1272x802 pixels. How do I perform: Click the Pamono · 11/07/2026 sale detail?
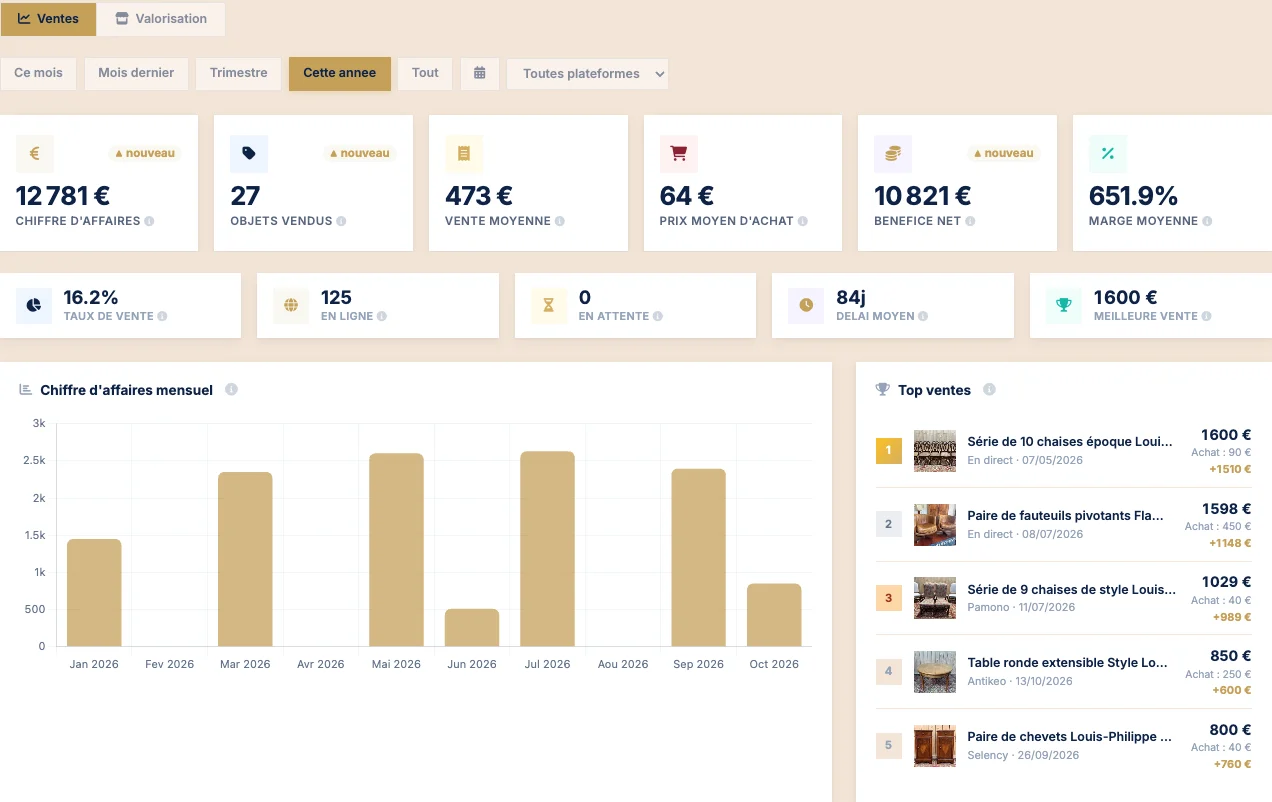1021,607
